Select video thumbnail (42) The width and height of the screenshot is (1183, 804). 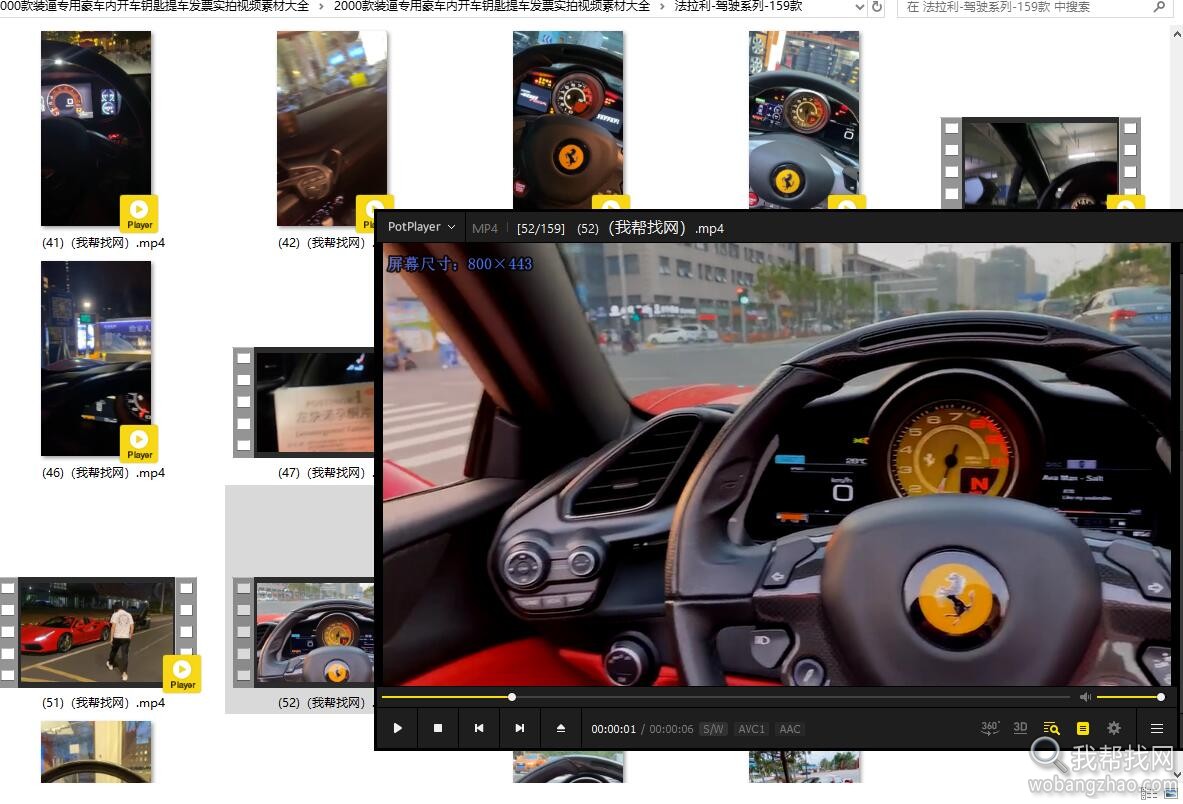click(332, 128)
